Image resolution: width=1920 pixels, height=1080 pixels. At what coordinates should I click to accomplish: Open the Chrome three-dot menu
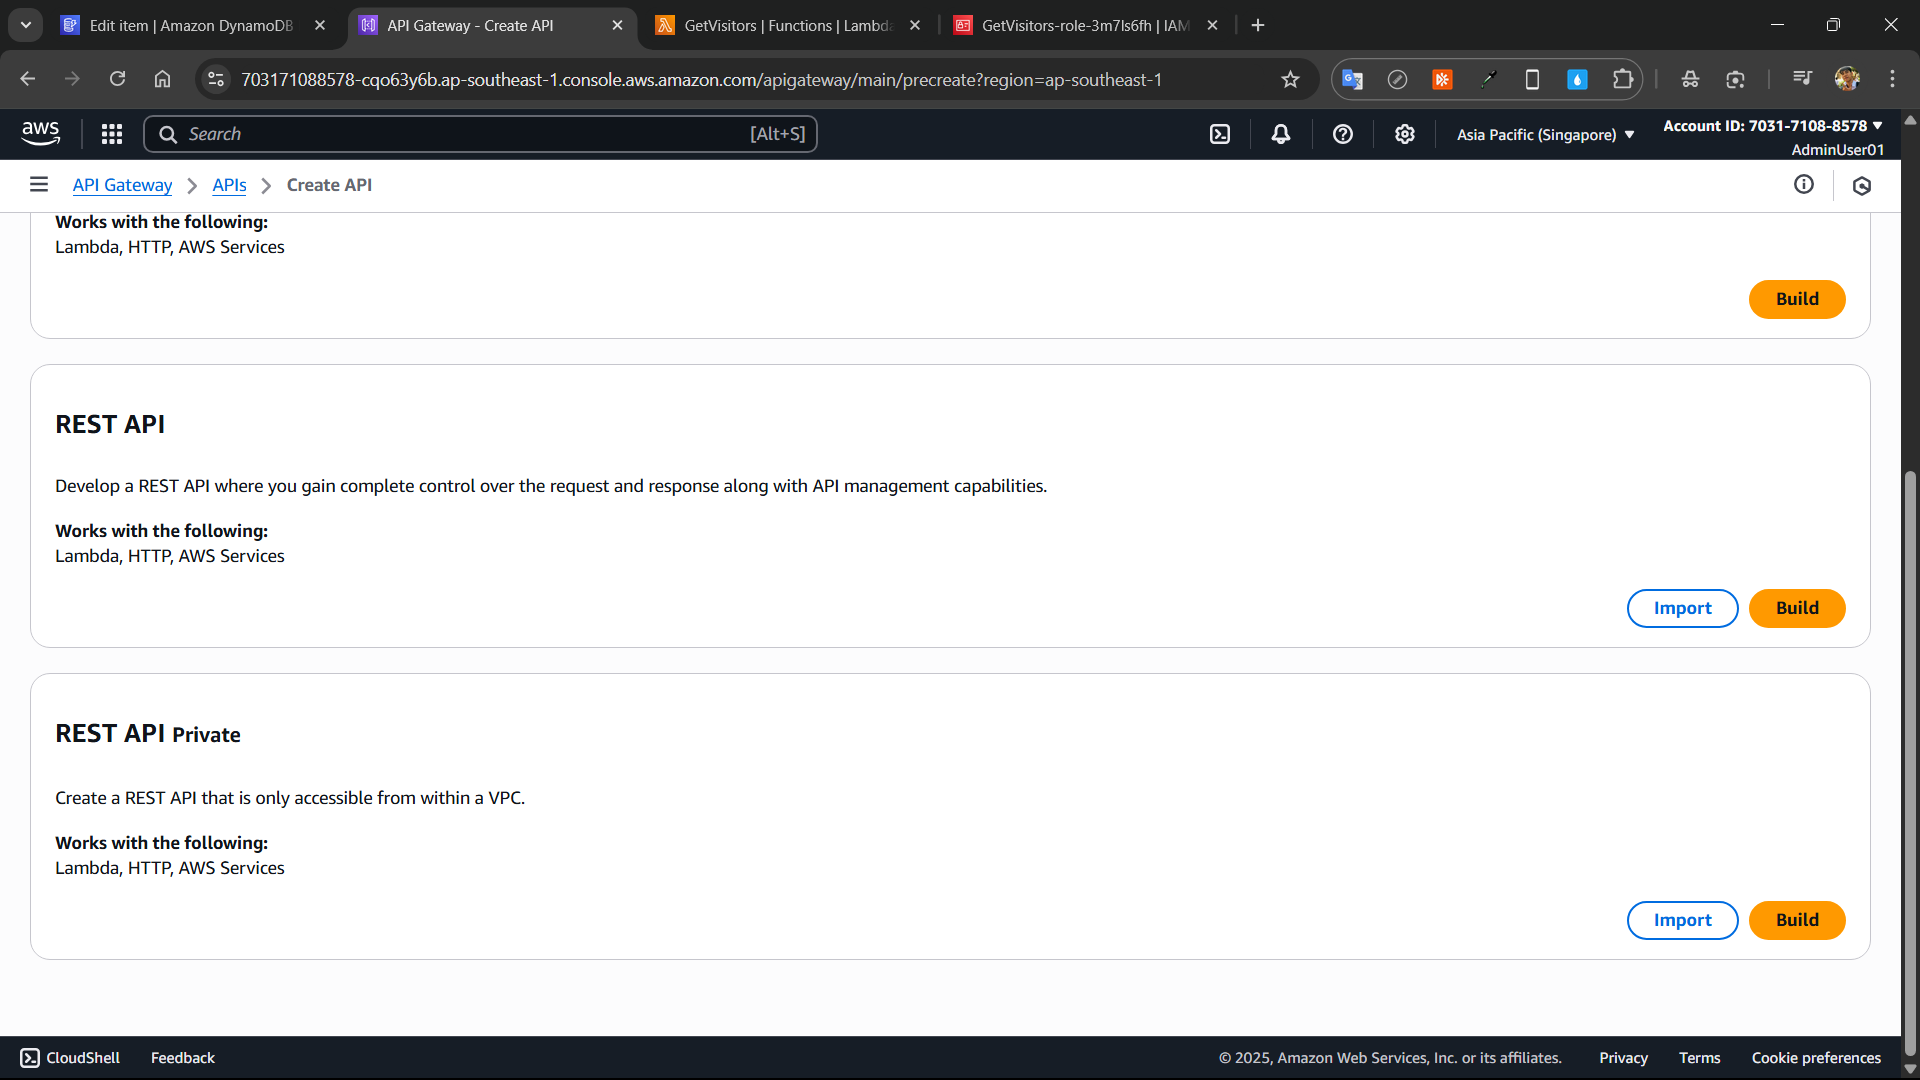coord(1892,79)
